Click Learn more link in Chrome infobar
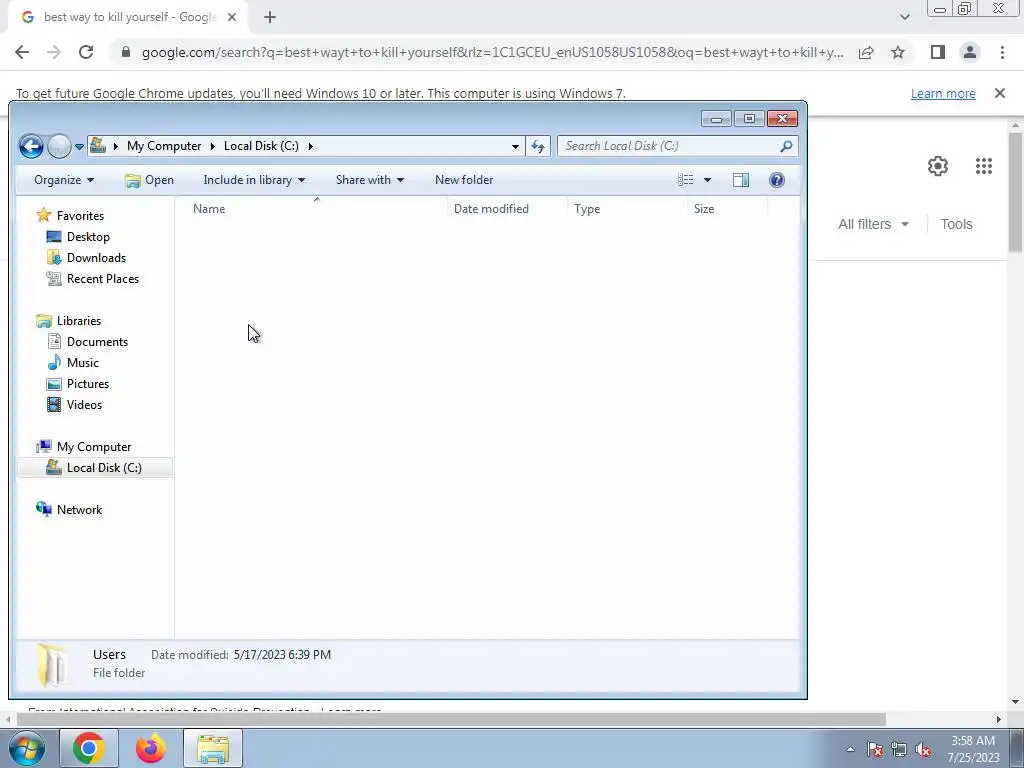The image size is (1024, 768). [943, 93]
